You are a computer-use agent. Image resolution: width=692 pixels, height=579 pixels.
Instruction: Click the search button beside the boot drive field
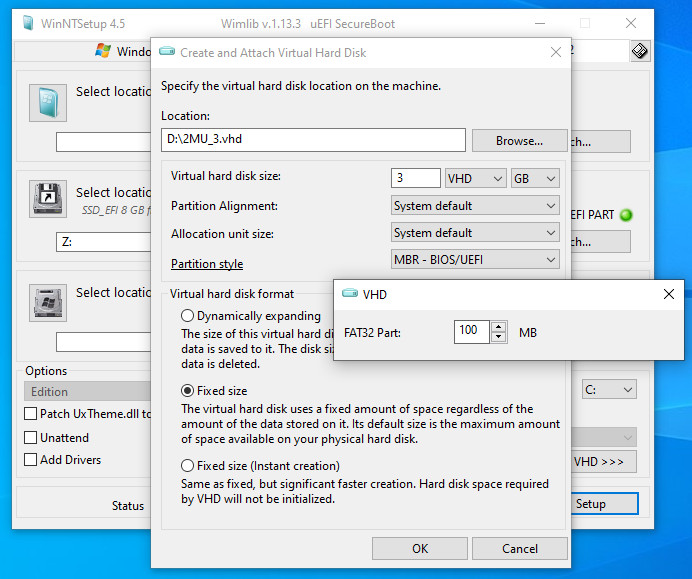coord(601,242)
